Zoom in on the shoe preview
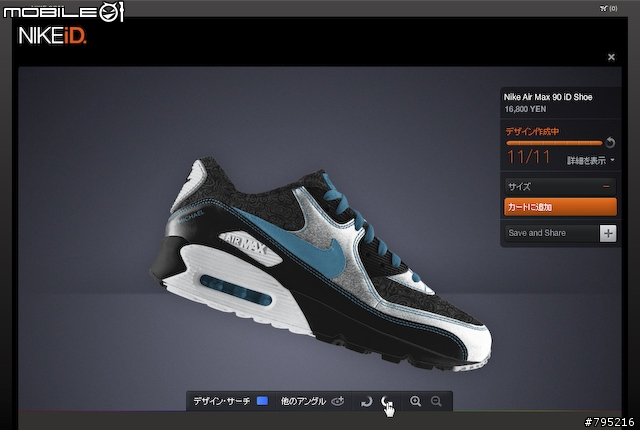Image resolution: width=640 pixels, height=430 pixels. (x=416, y=401)
